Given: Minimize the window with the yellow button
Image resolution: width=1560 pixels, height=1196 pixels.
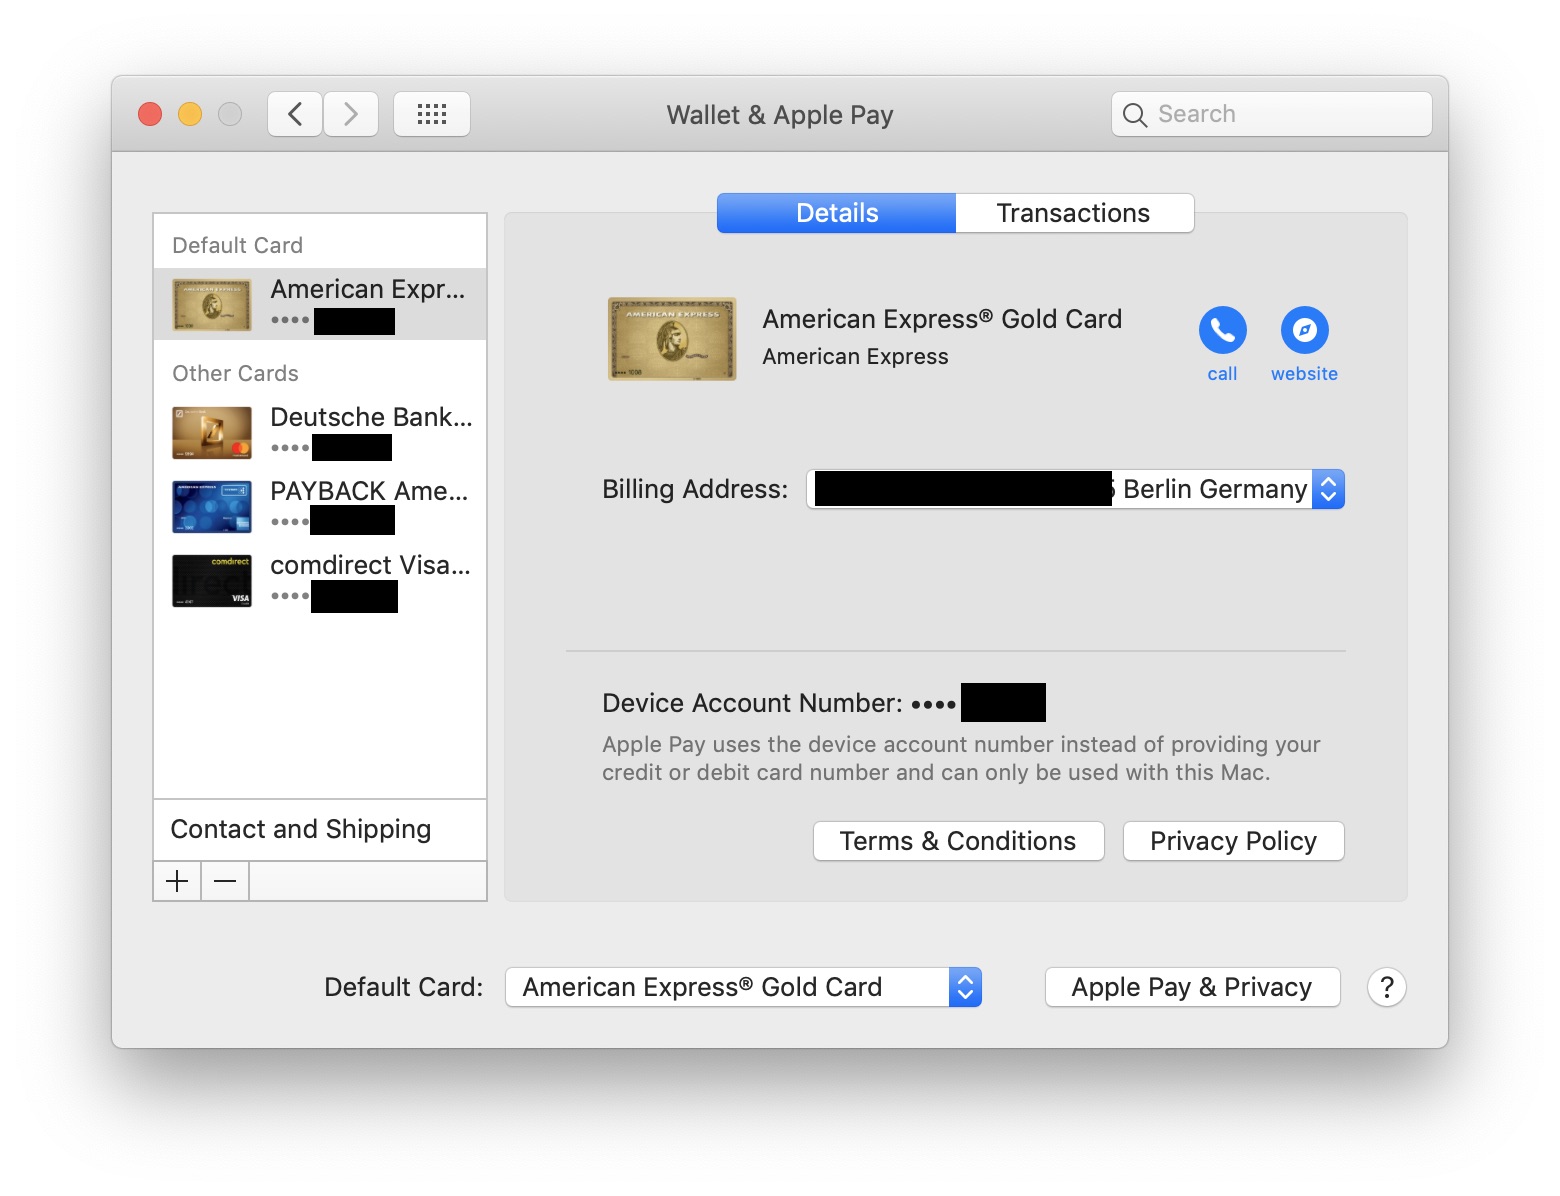Looking at the screenshot, I should tap(190, 114).
